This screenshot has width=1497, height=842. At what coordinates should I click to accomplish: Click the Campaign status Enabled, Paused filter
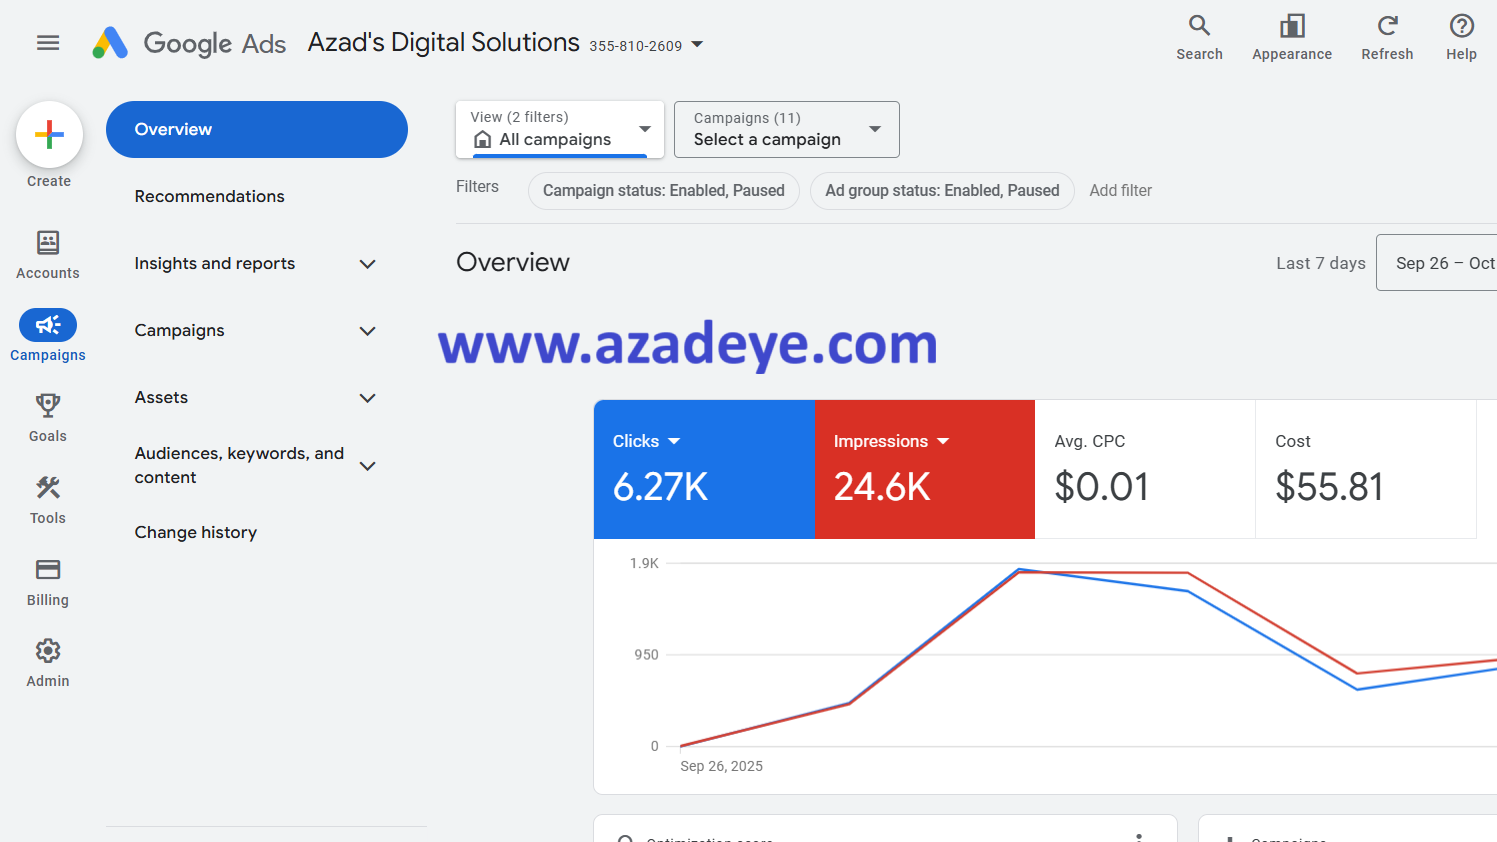(x=663, y=190)
